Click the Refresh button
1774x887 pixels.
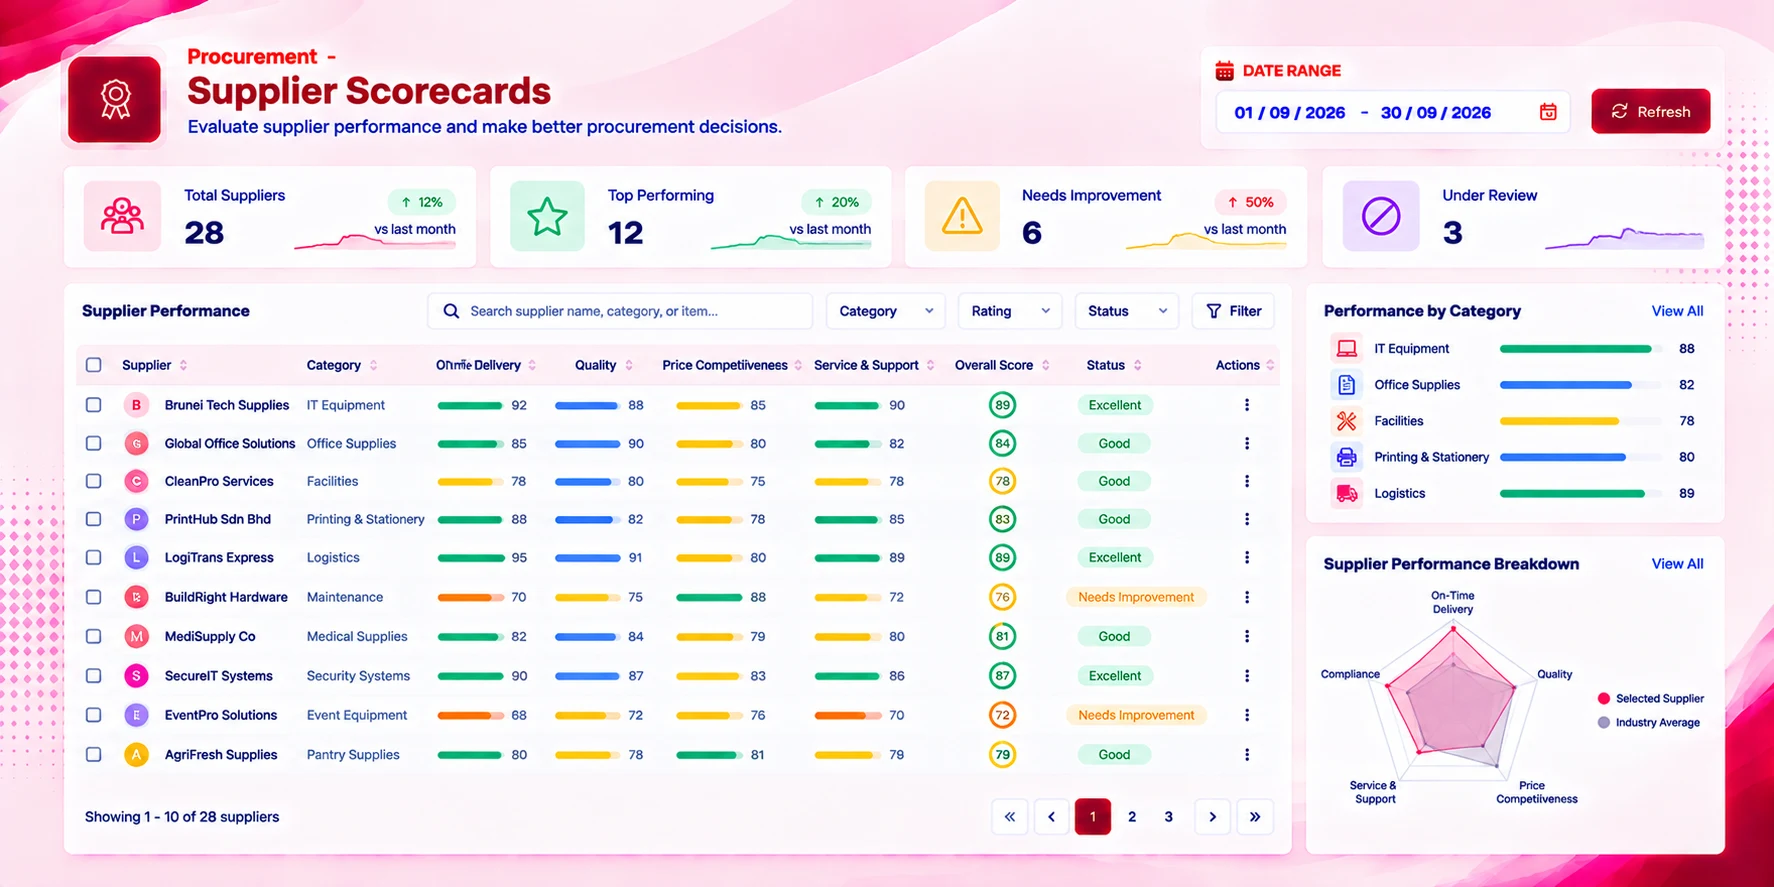point(1651,111)
